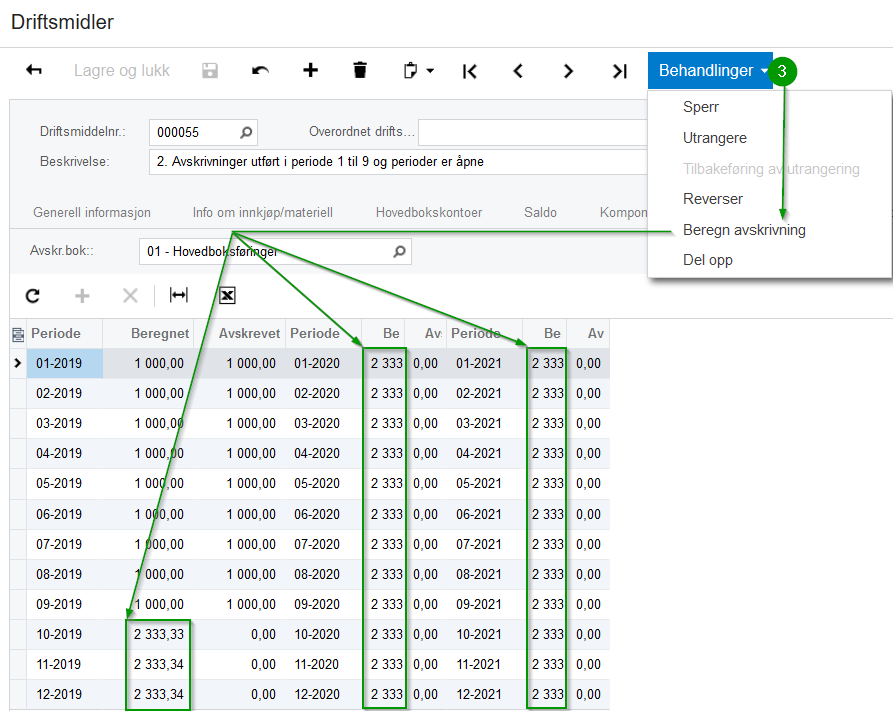This screenshot has height=711, width=893.
Task: Click the Beskrivelse text field
Action: [x=400, y=161]
